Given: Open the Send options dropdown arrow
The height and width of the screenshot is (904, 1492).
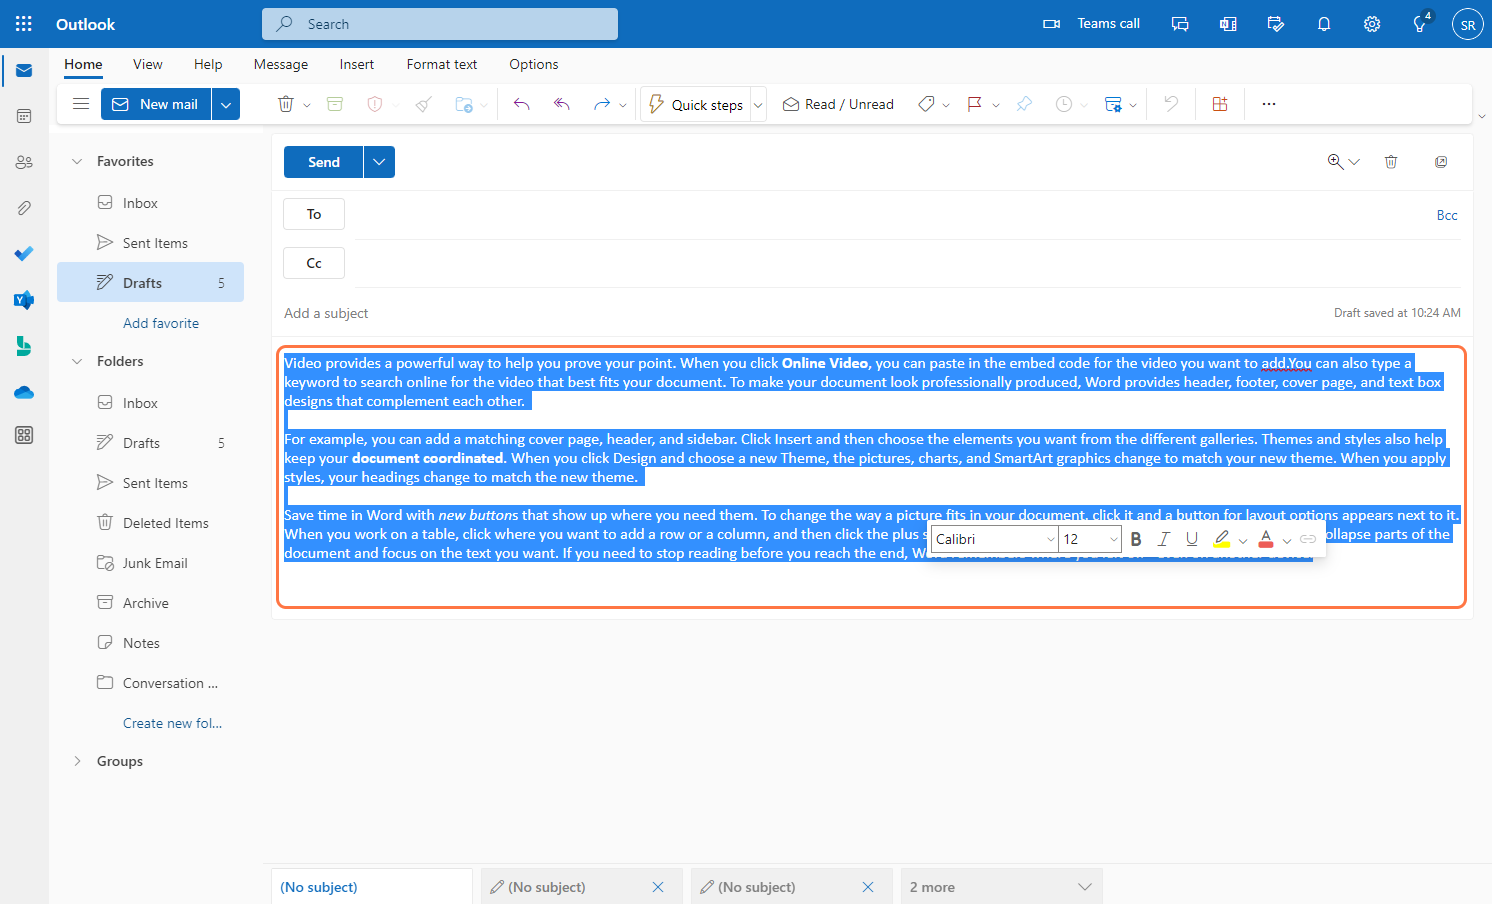Looking at the screenshot, I should (379, 162).
